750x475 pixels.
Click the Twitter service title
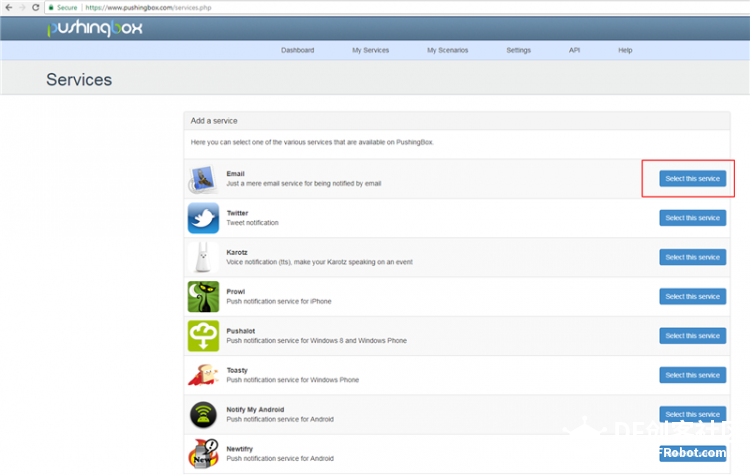(x=237, y=213)
